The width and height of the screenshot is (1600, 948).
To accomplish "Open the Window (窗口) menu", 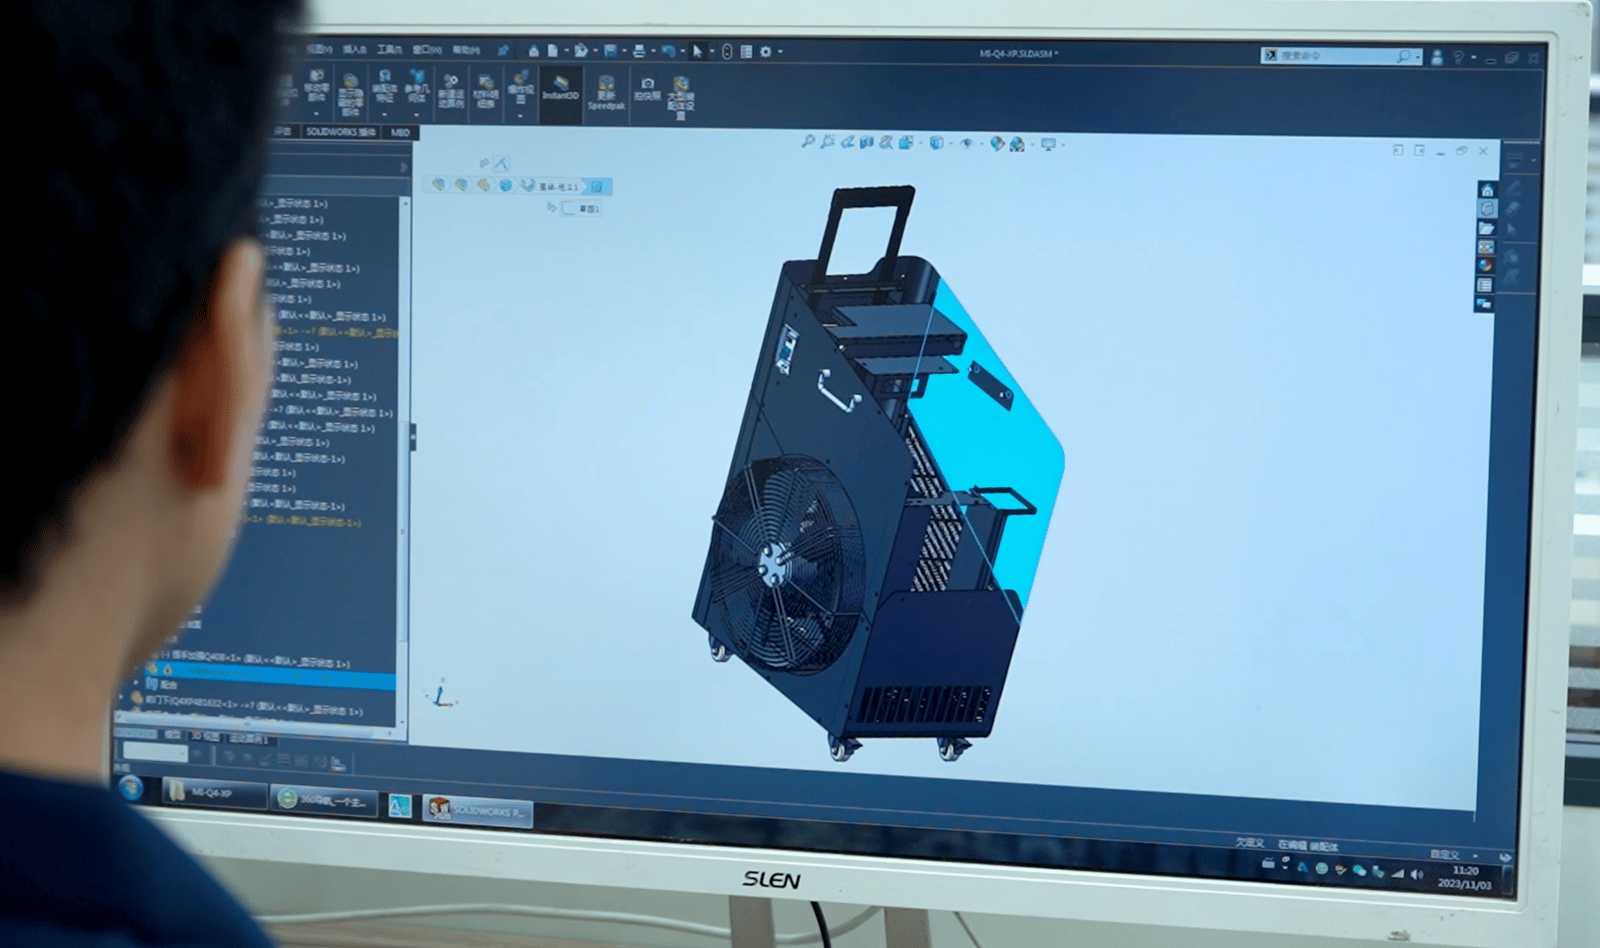I will 427,49.
